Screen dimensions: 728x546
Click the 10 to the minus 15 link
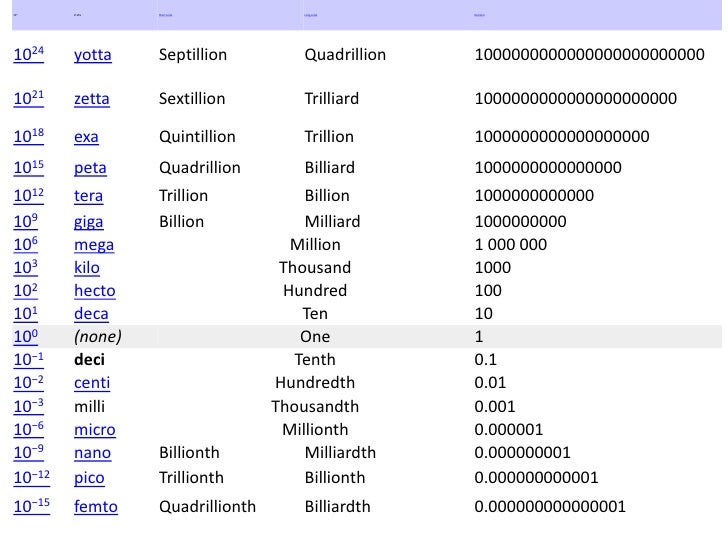tap(32, 506)
